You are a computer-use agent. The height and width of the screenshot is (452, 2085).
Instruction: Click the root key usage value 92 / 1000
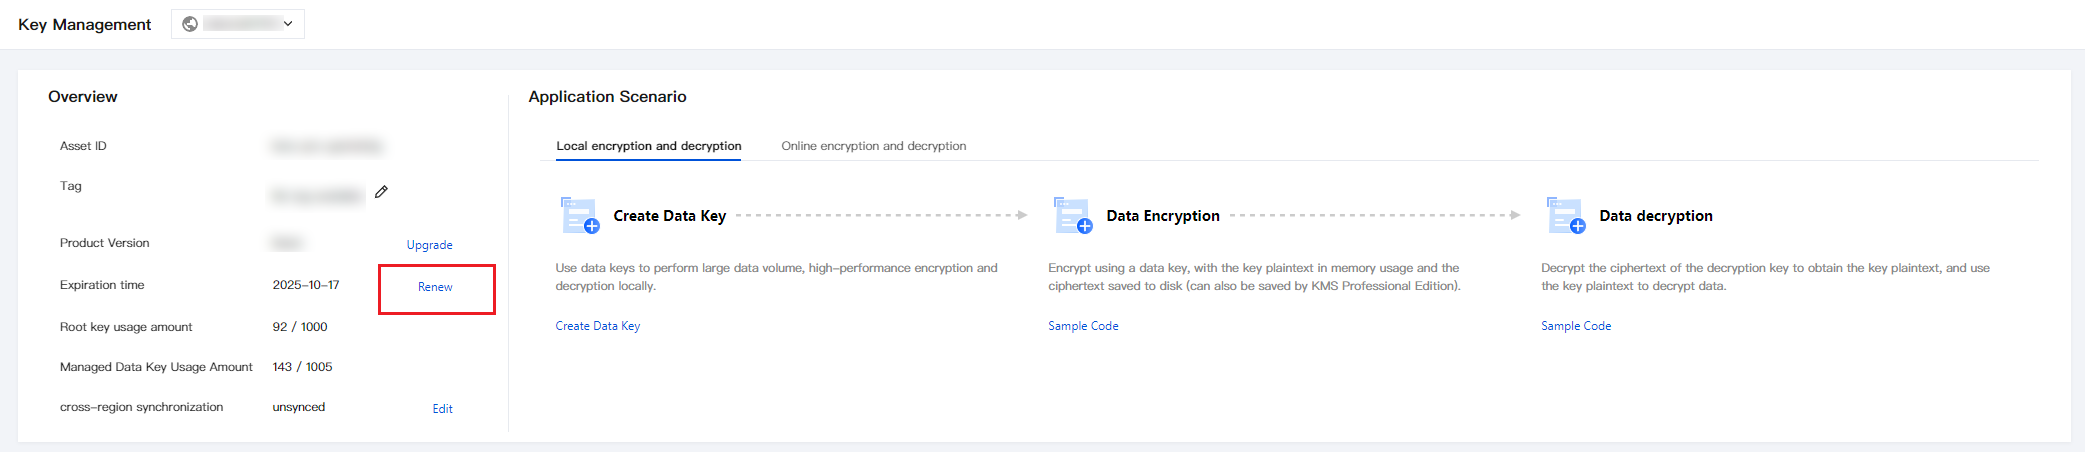300,327
